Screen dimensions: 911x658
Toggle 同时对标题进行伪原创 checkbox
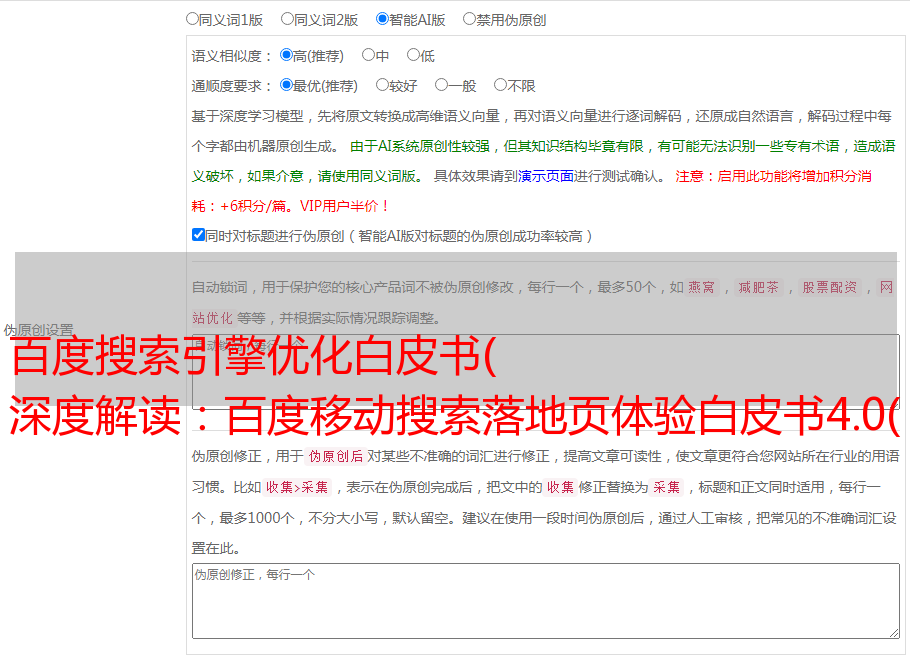[198, 235]
